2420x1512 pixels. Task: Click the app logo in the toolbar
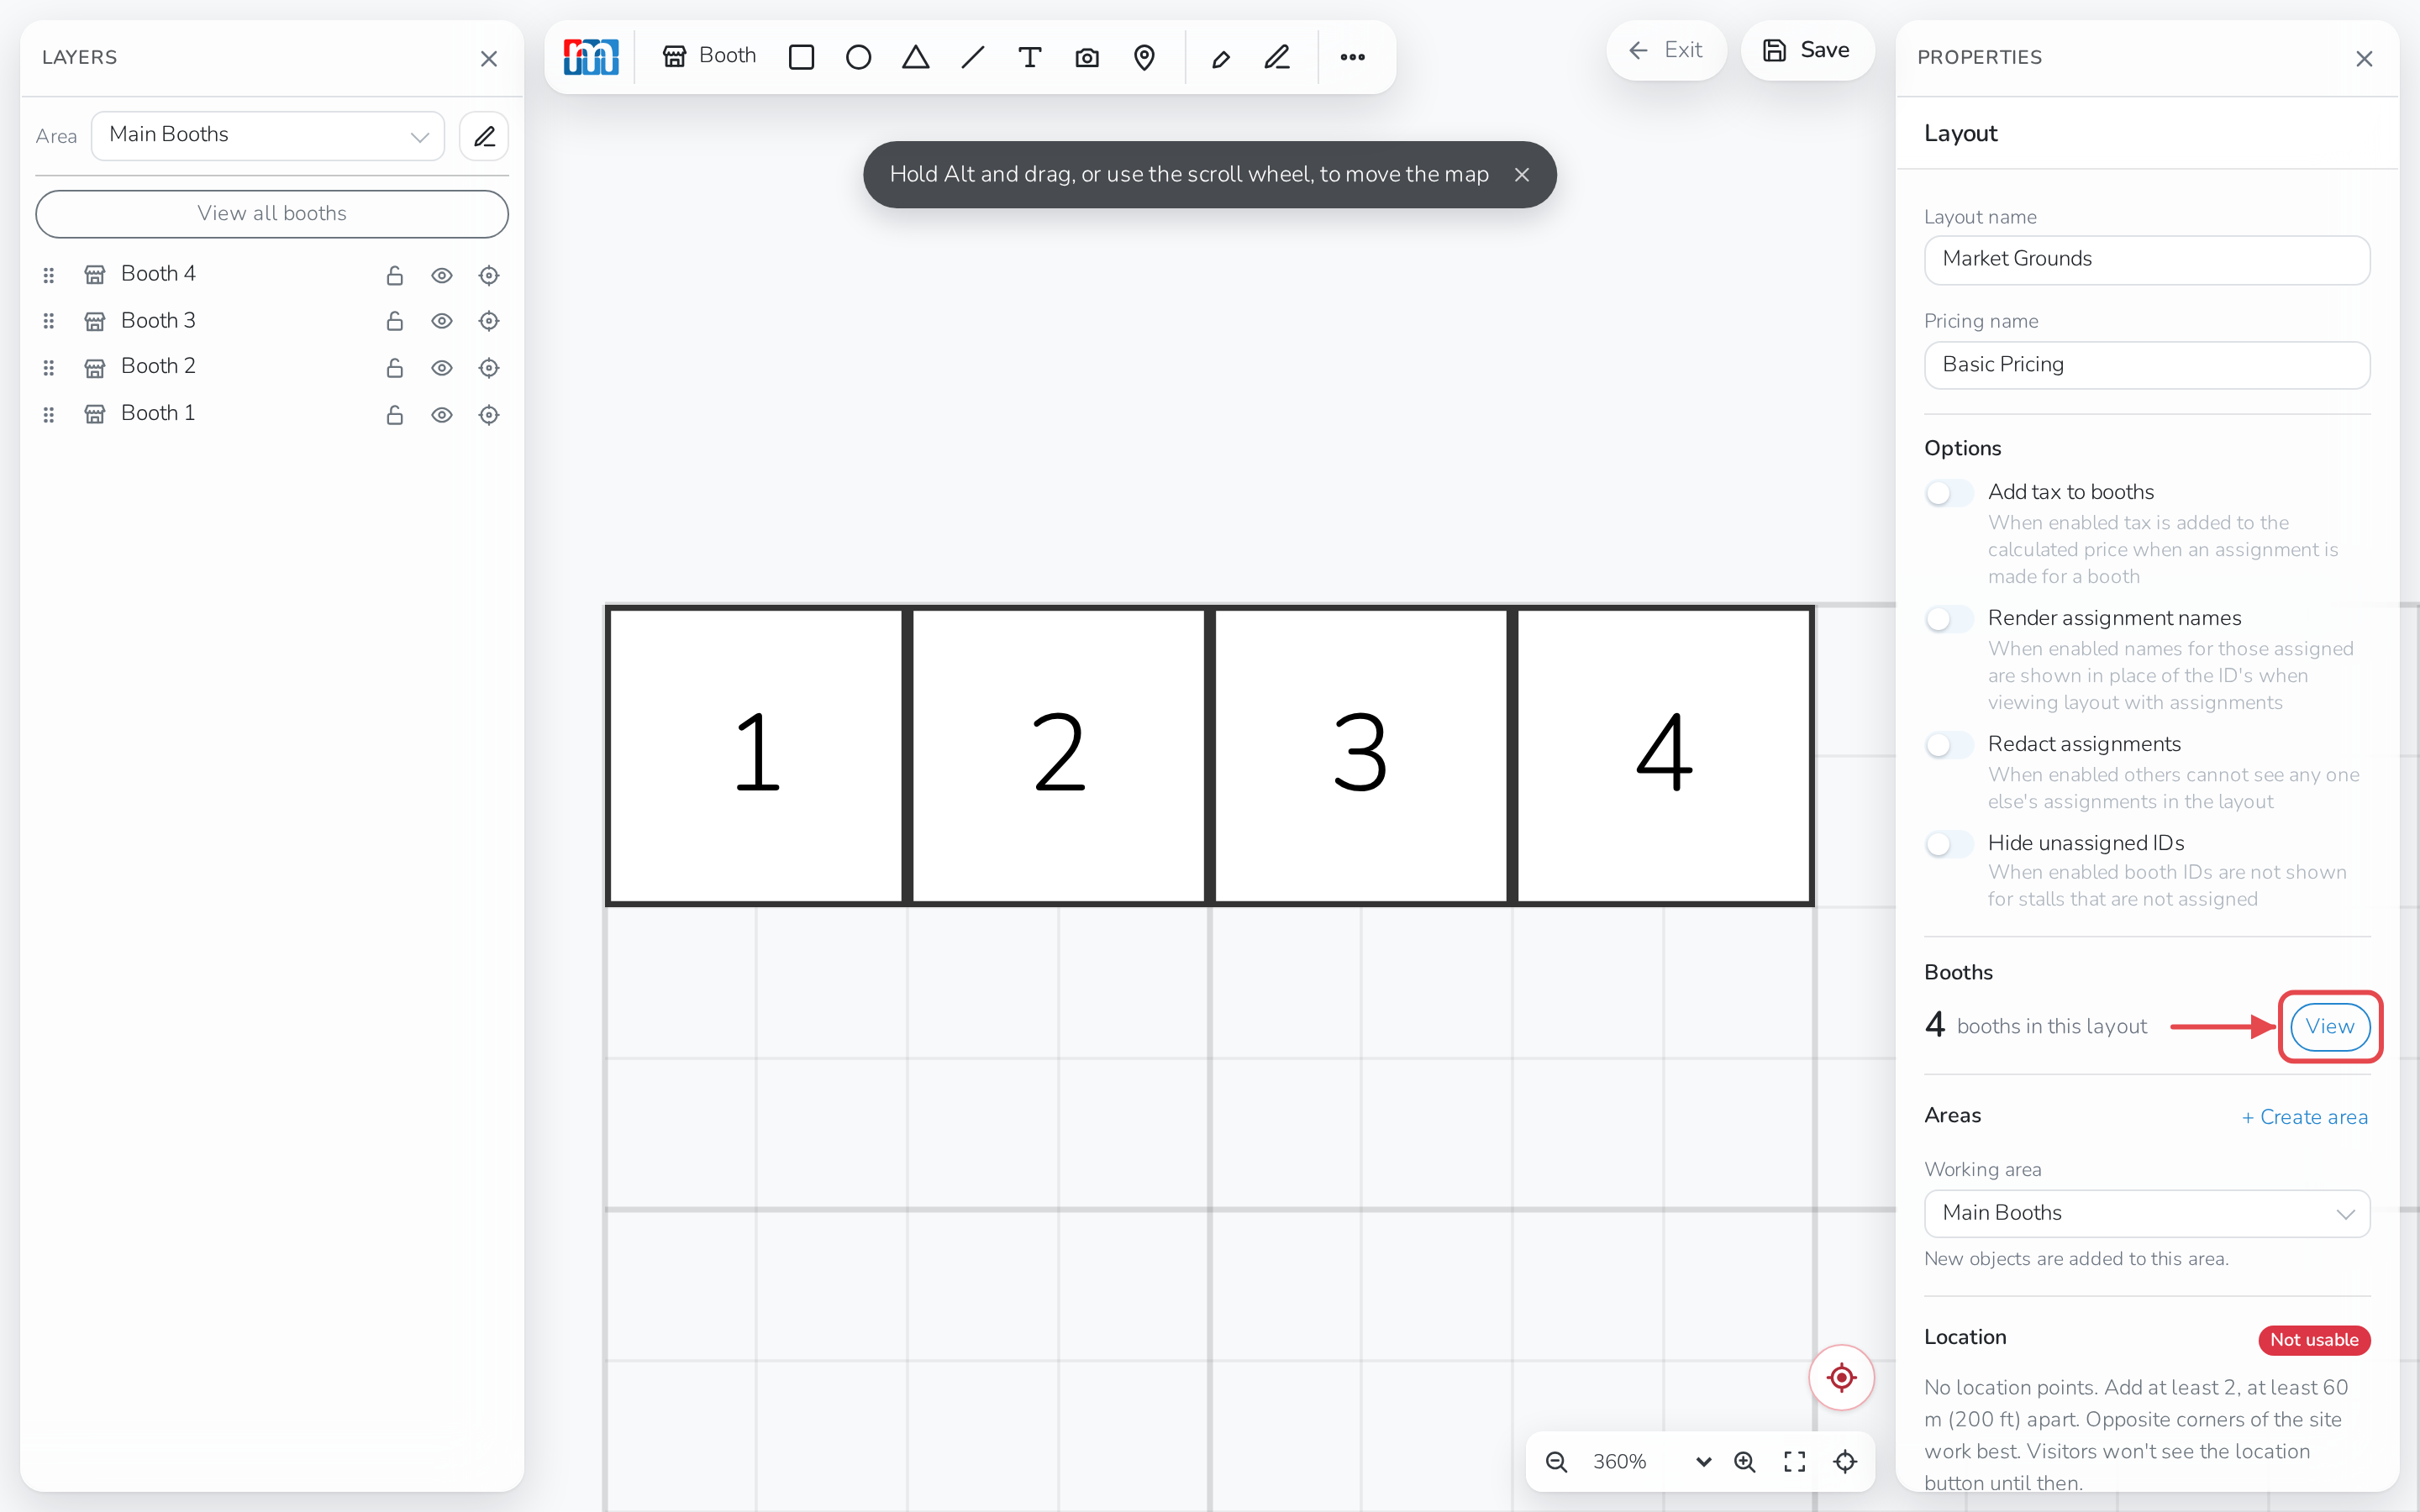tap(591, 57)
